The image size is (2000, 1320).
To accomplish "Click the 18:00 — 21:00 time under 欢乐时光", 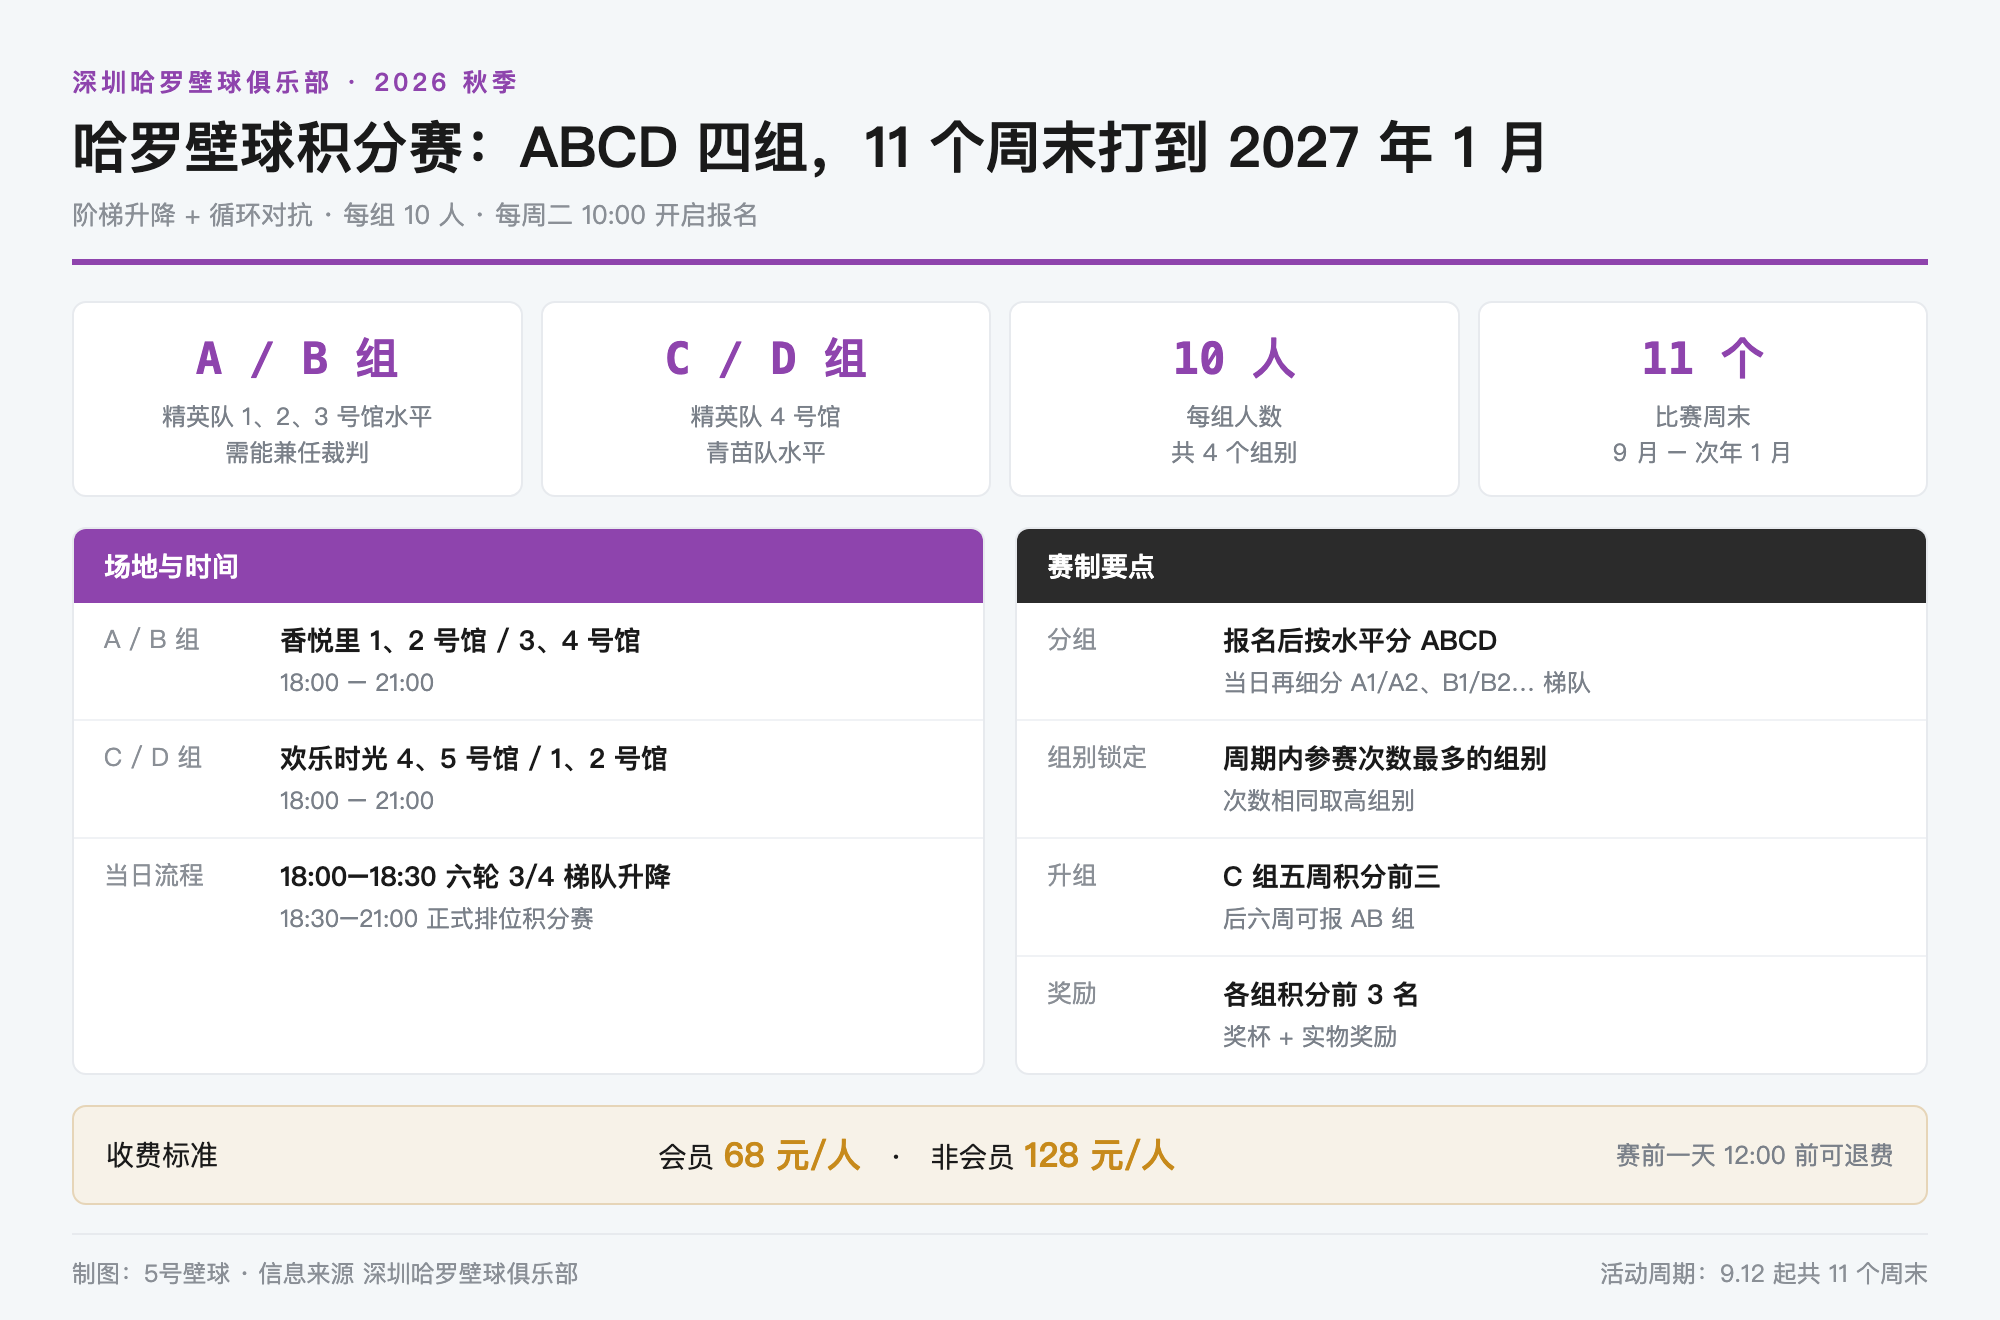I will click(x=357, y=800).
